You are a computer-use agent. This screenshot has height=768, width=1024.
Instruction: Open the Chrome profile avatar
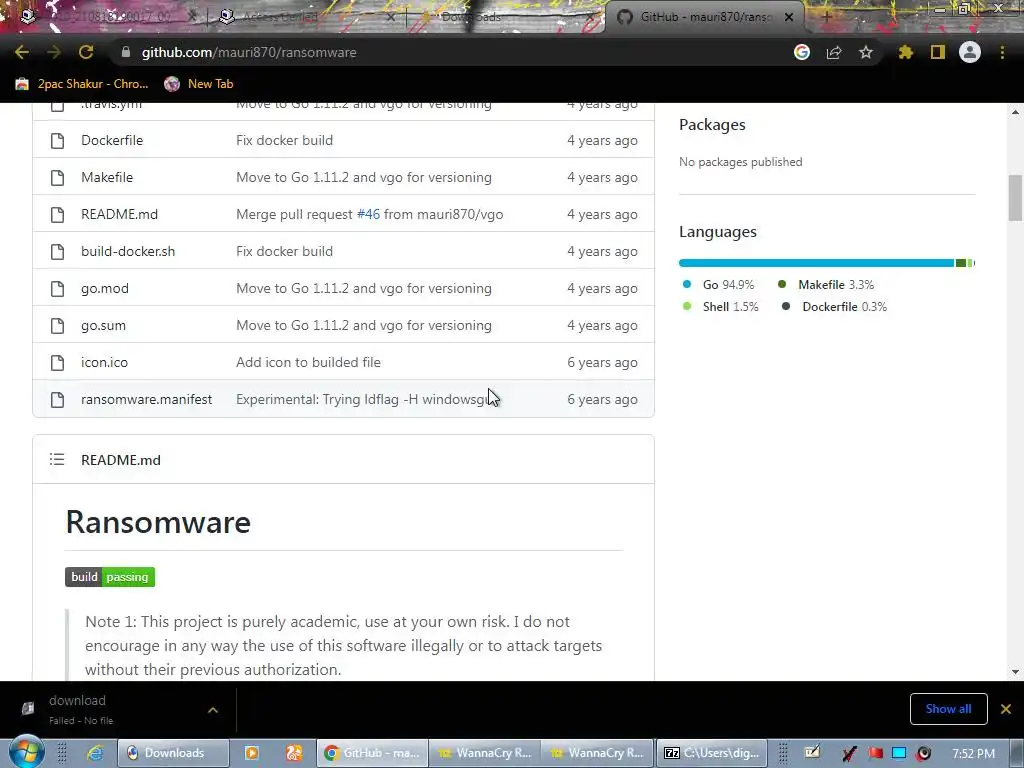[x=970, y=52]
